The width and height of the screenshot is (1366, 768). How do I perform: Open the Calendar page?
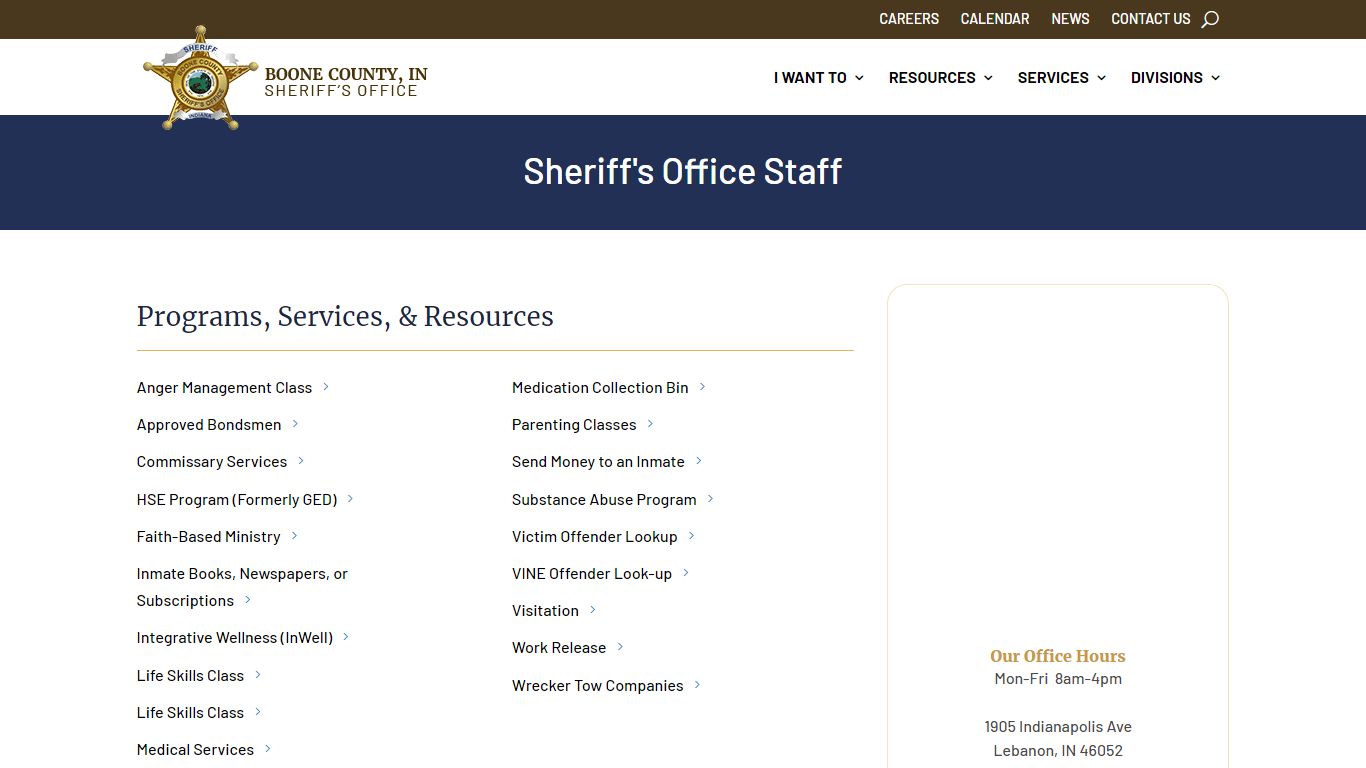[995, 19]
